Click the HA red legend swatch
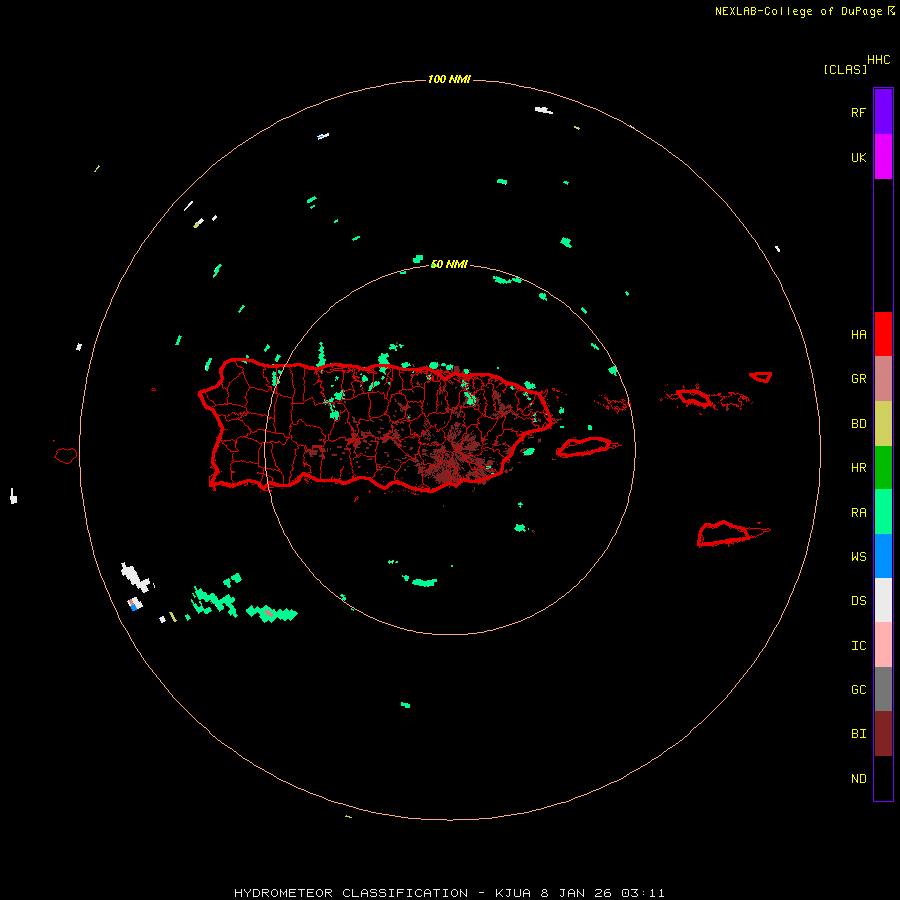This screenshot has height=900, width=900. (x=883, y=334)
